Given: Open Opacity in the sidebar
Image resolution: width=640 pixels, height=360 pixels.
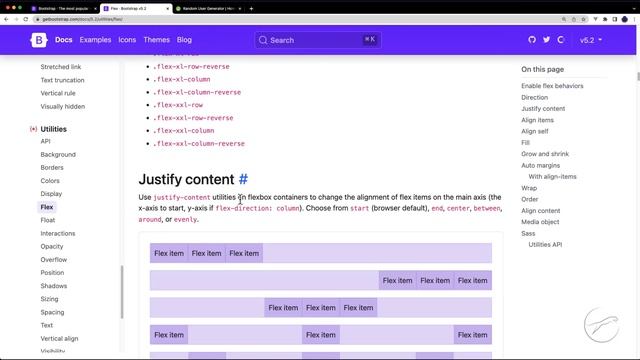Looking at the screenshot, I should coord(52,246).
